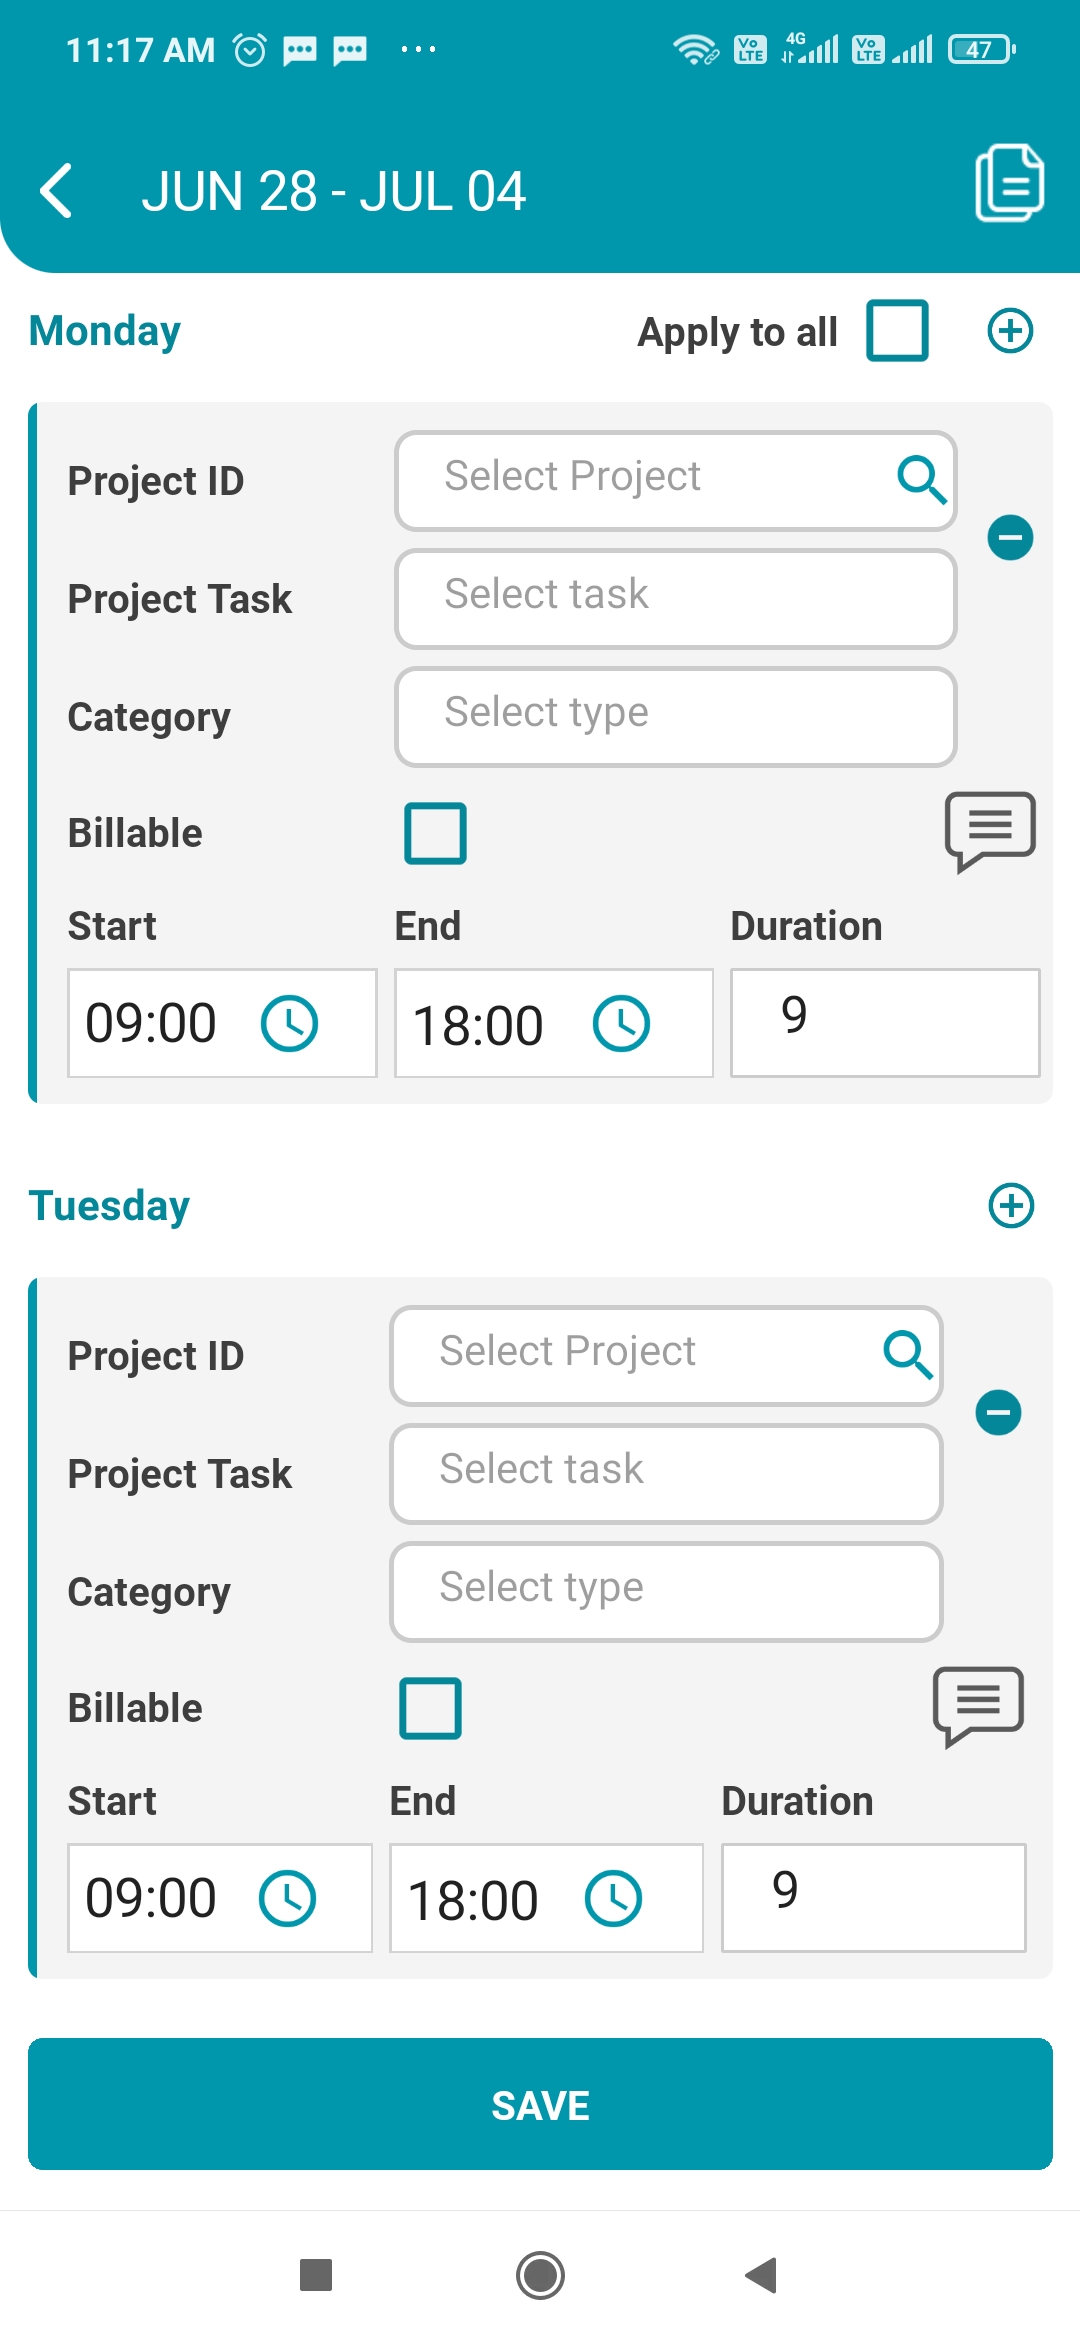Enable the Apply to all checkbox
Screen dimensions: 1080x2340
(x=897, y=330)
